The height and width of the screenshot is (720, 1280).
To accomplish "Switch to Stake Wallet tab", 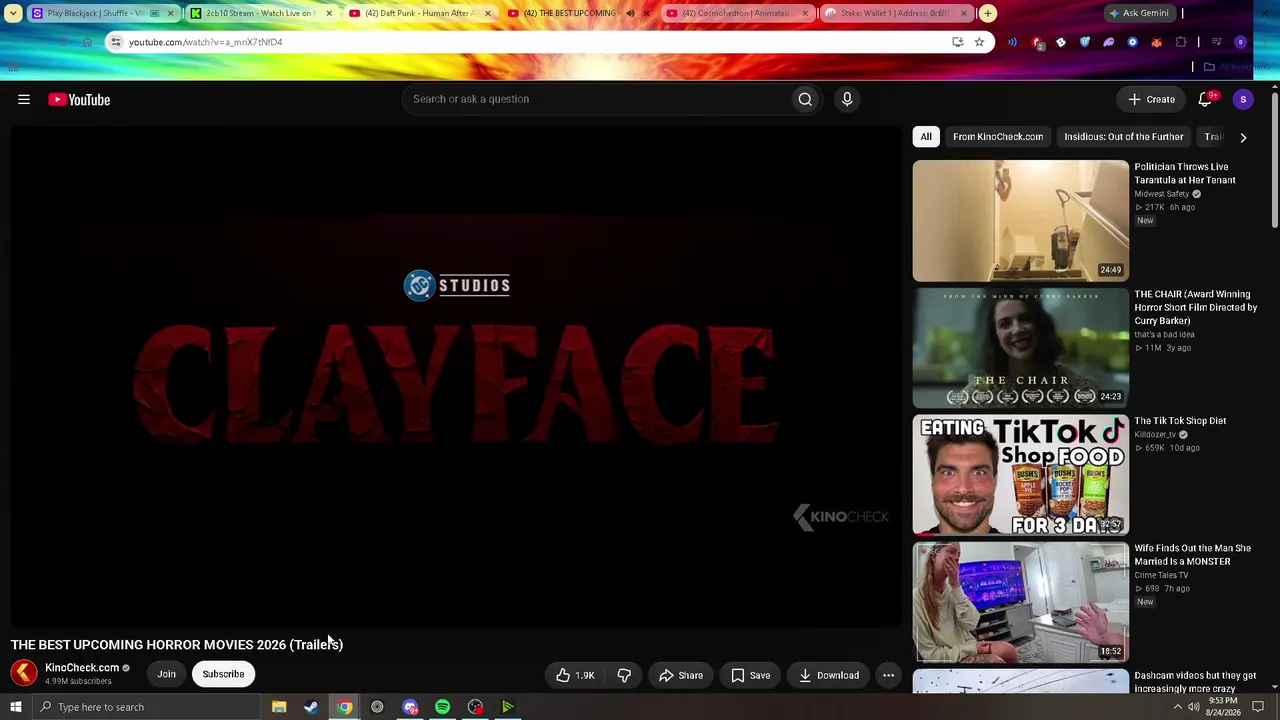I will 895,13.
